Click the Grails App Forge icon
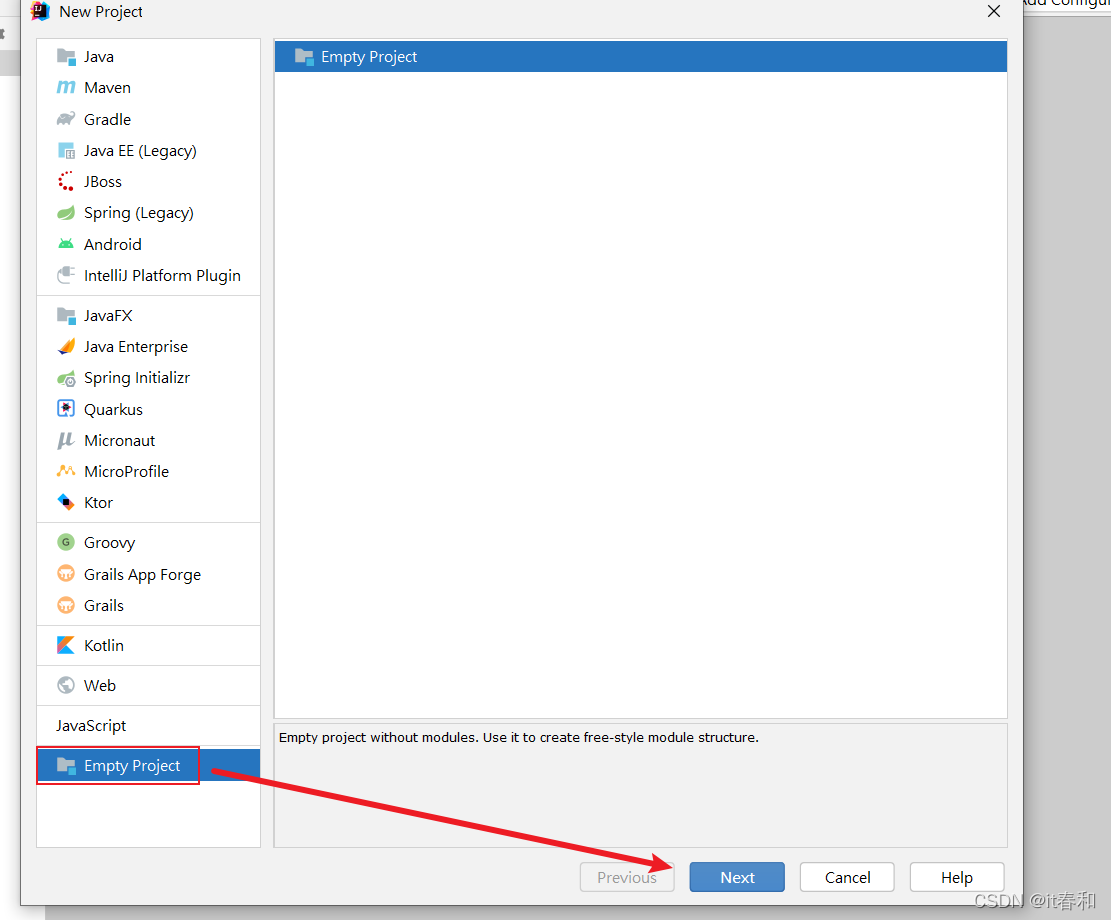 [x=66, y=573]
